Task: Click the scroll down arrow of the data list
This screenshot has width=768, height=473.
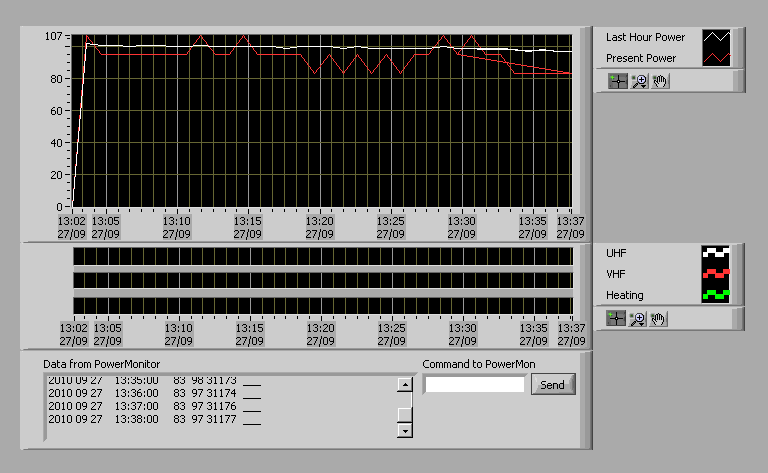Action: click(x=405, y=430)
